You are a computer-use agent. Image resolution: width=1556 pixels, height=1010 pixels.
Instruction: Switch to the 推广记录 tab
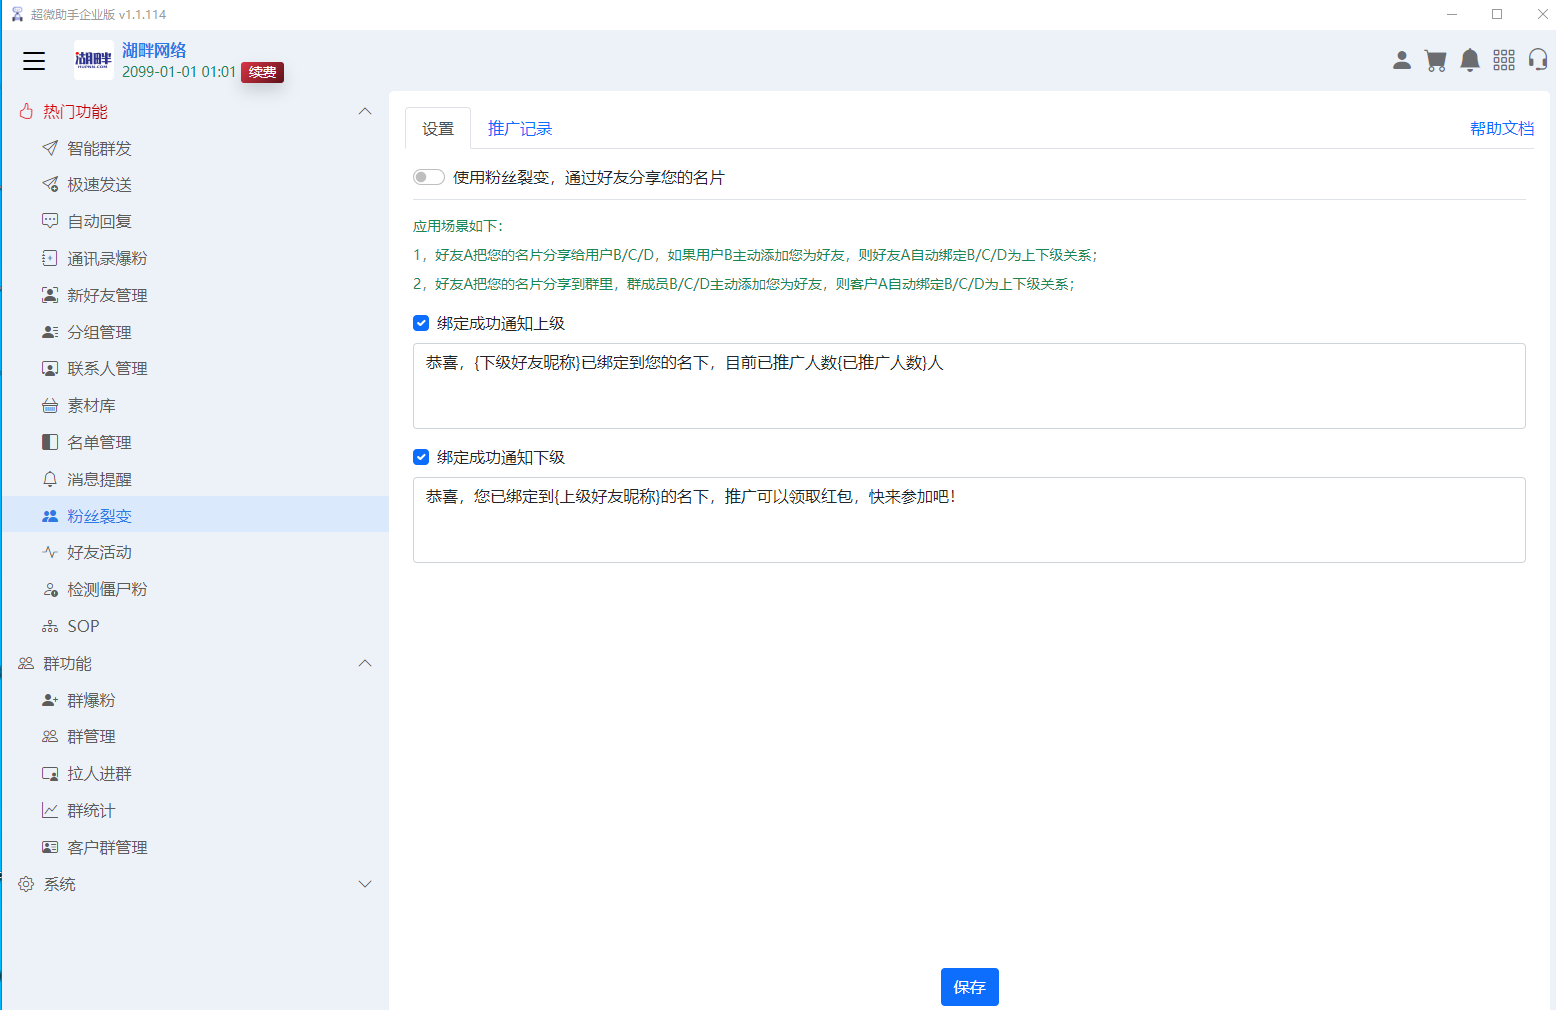518,128
